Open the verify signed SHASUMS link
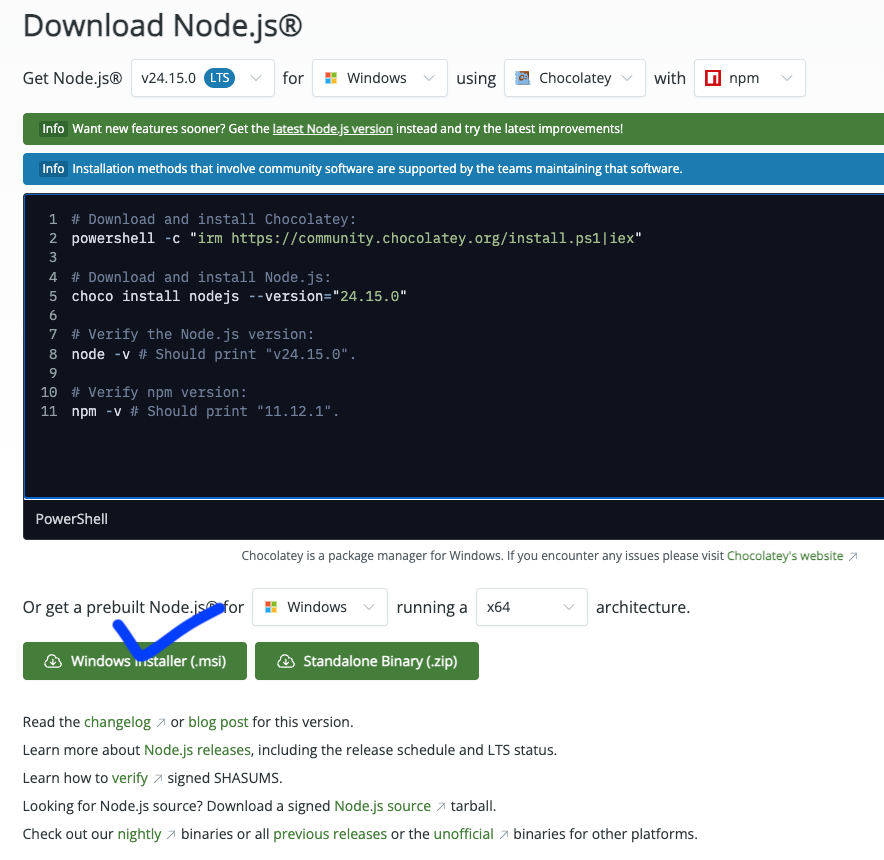Image resolution: width=884 pixels, height=860 pixels. coord(130,778)
